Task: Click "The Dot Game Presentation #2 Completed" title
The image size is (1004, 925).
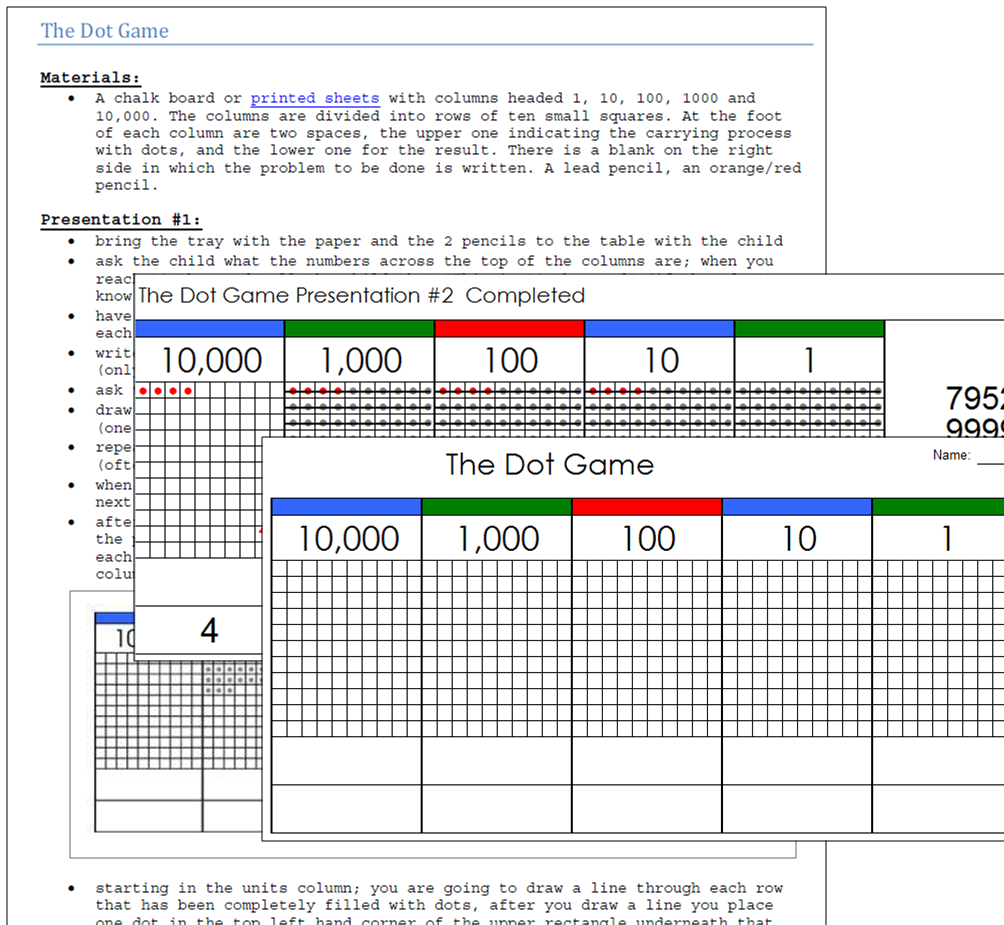Action: 361,295
